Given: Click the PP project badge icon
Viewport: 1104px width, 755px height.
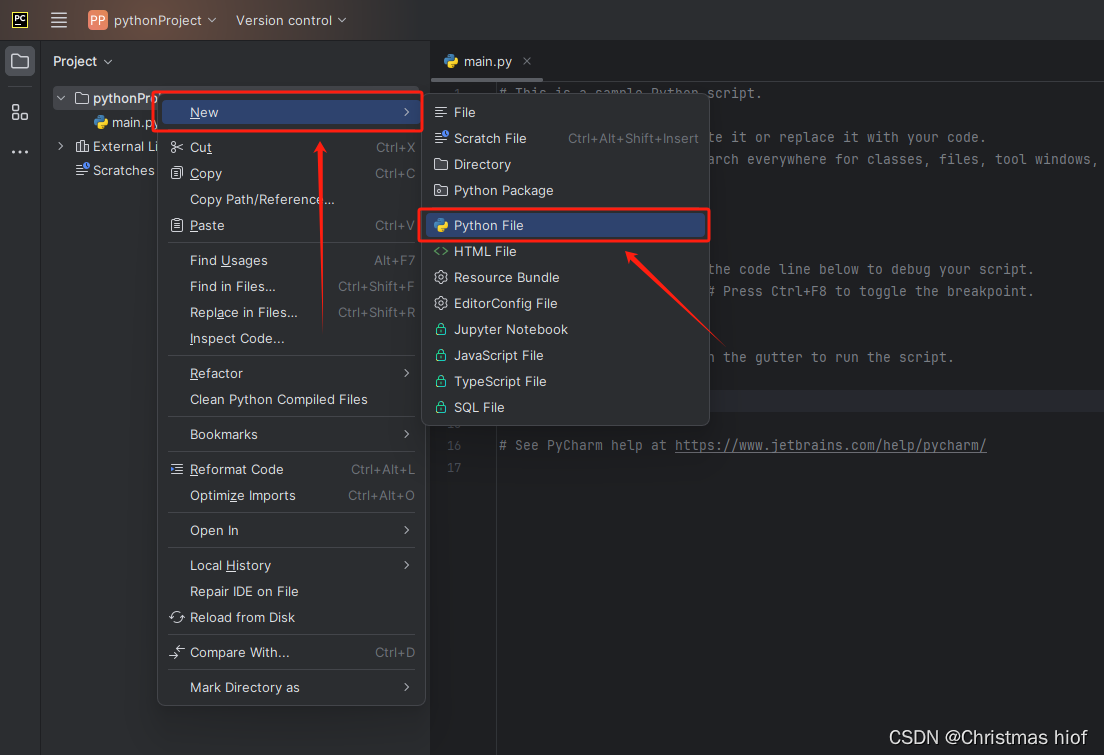Looking at the screenshot, I should (97, 20).
